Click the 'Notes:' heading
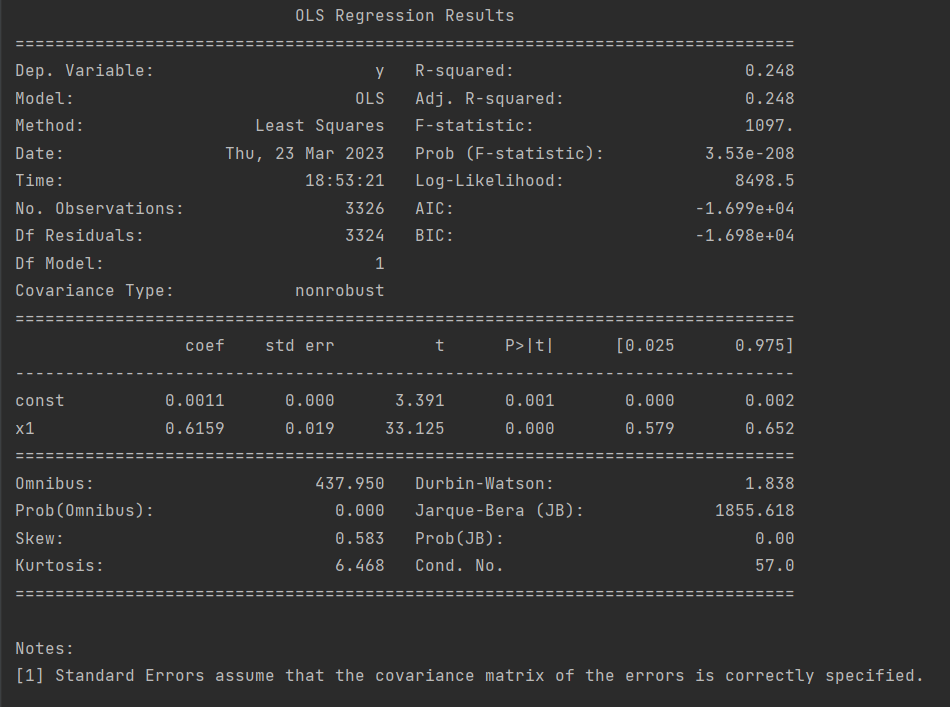This screenshot has height=707, width=950. 44,649
